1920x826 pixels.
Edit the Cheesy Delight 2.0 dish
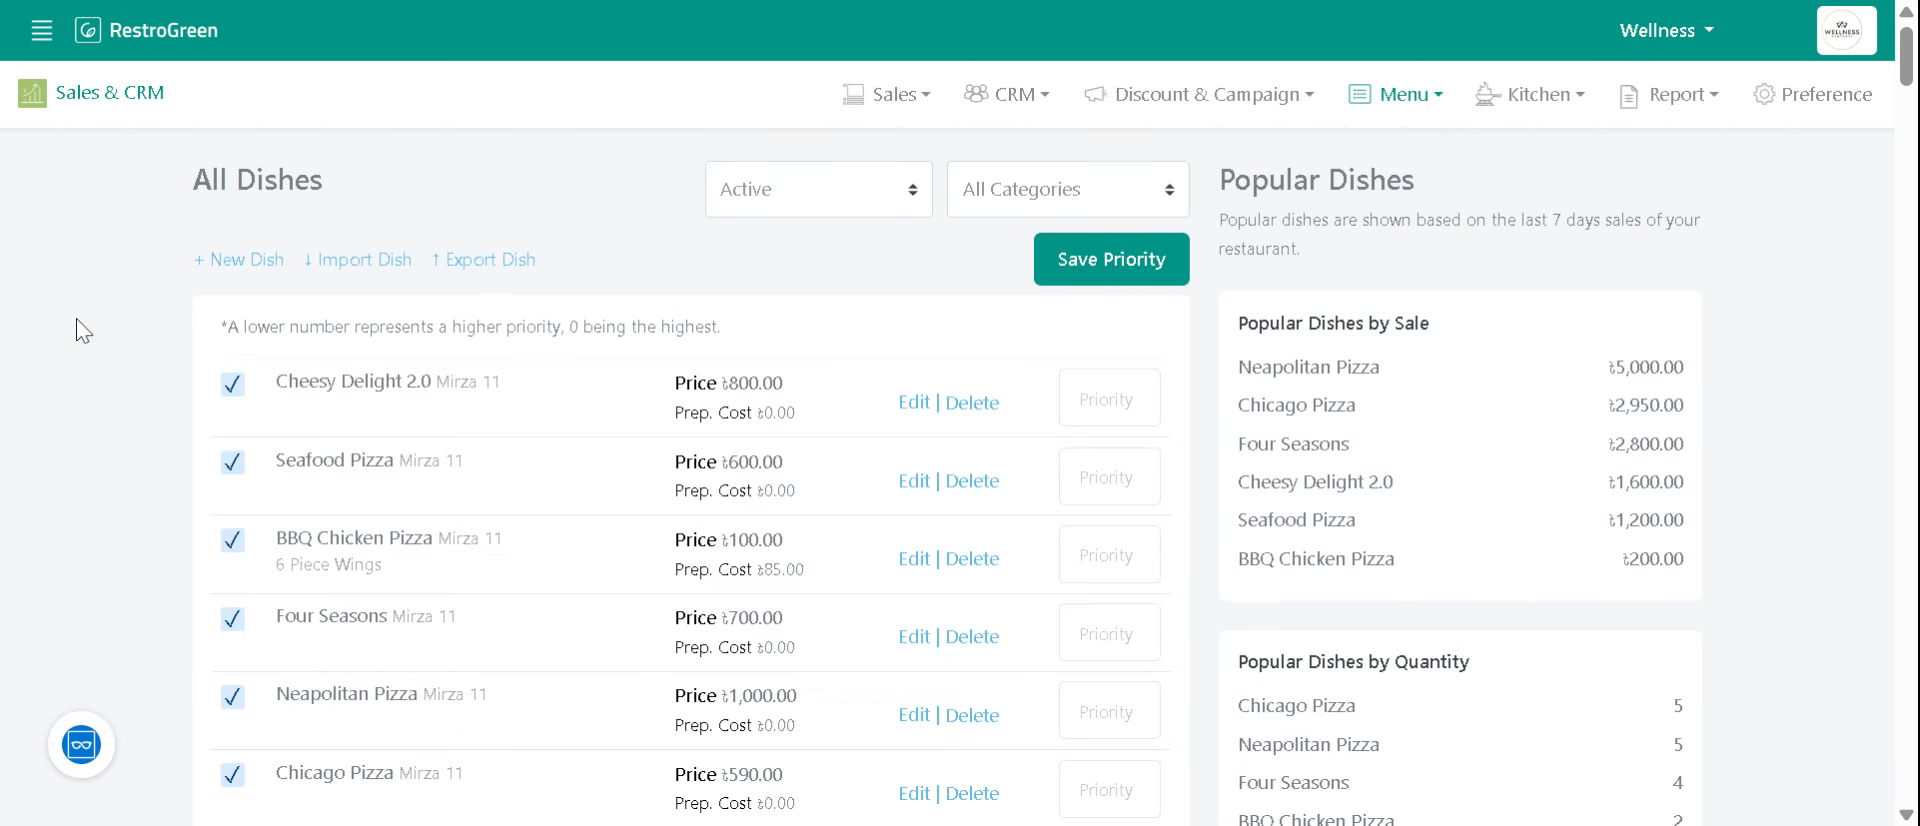click(913, 402)
